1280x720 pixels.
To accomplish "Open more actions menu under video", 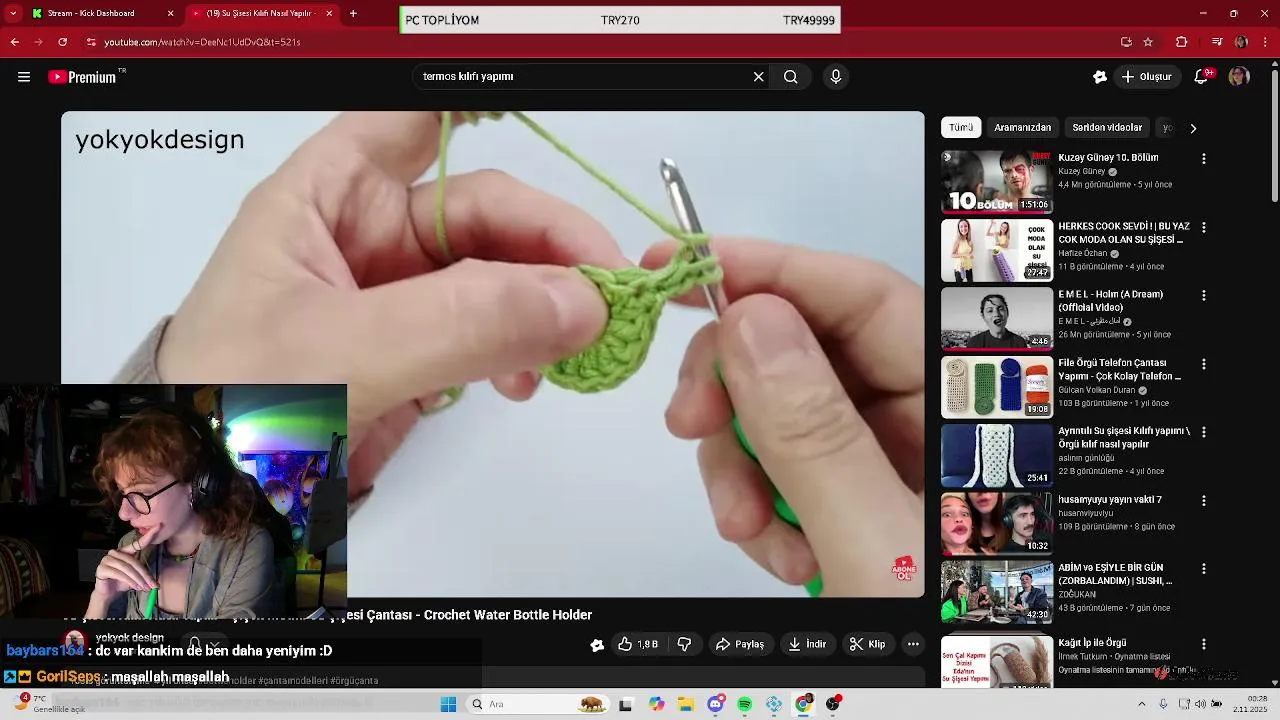I will tap(913, 645).
